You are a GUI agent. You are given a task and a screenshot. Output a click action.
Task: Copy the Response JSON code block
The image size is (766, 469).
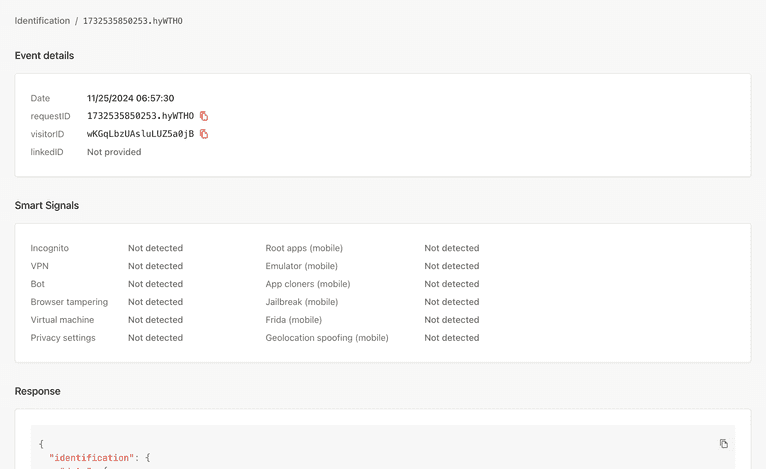tap(723, 443)
